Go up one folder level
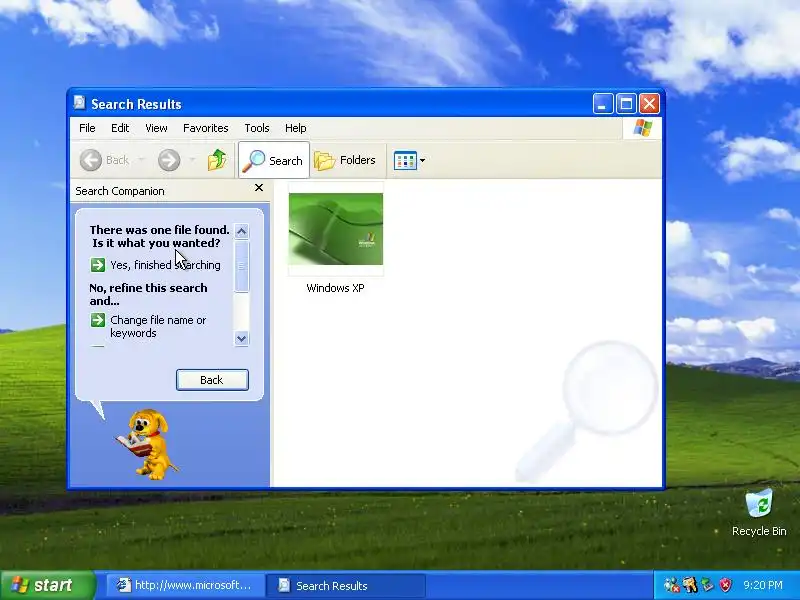 (217, 160)
